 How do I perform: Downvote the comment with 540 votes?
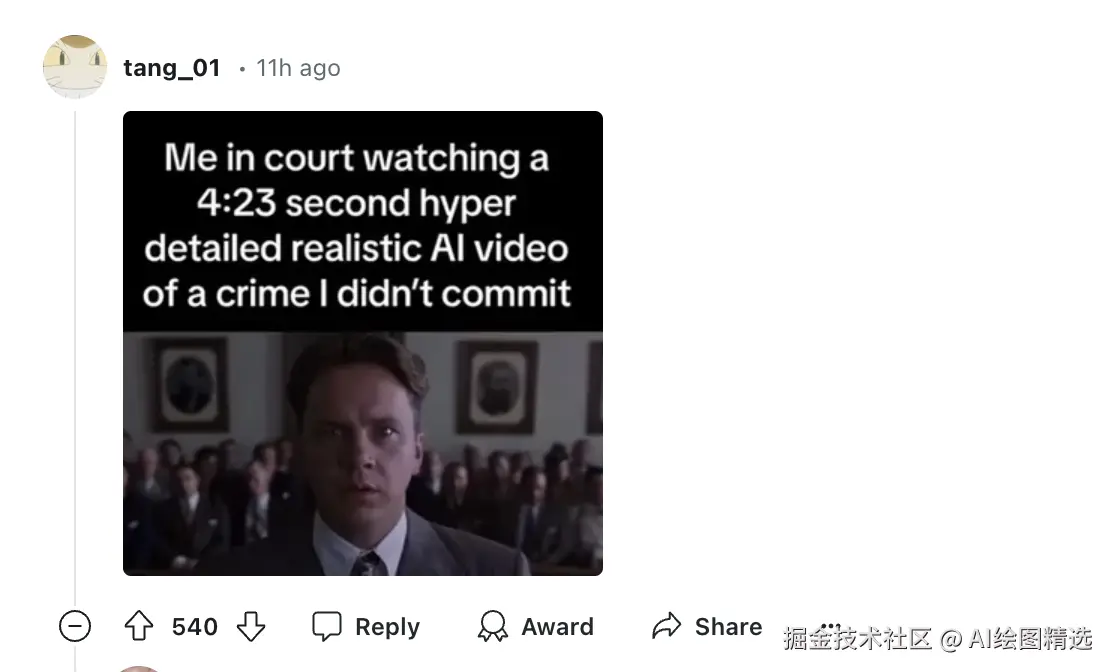pyautogui.click(x=251, y=627)
